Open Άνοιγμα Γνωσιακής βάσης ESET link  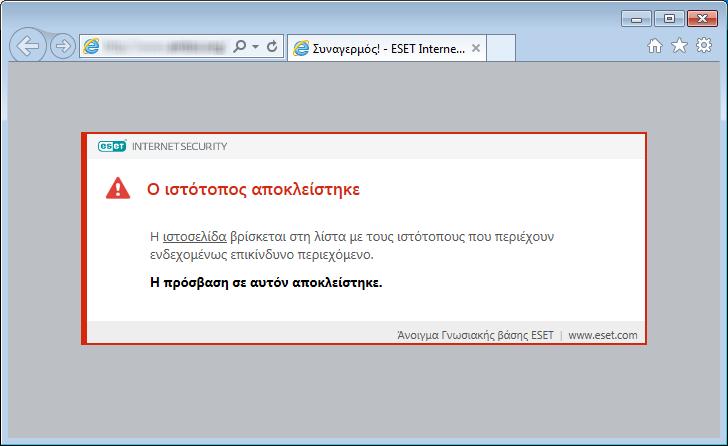pos(475,335)
